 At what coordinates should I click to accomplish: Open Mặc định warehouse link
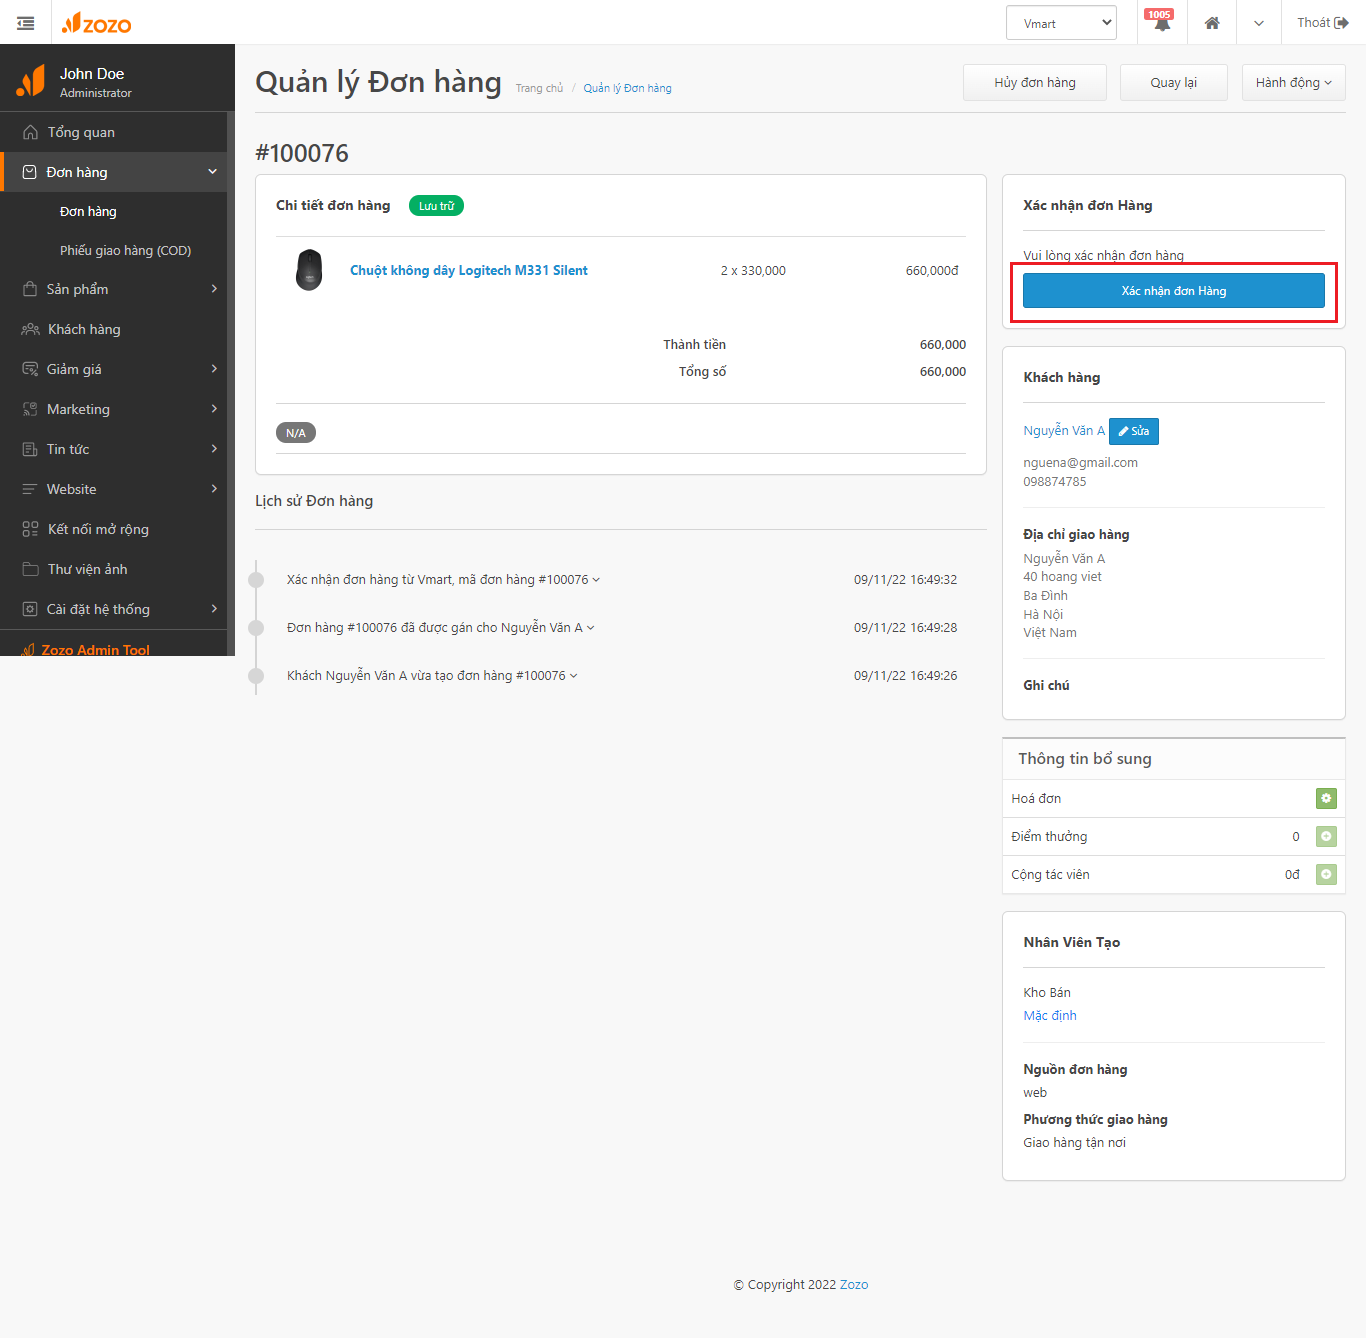pos(1050,1015)
